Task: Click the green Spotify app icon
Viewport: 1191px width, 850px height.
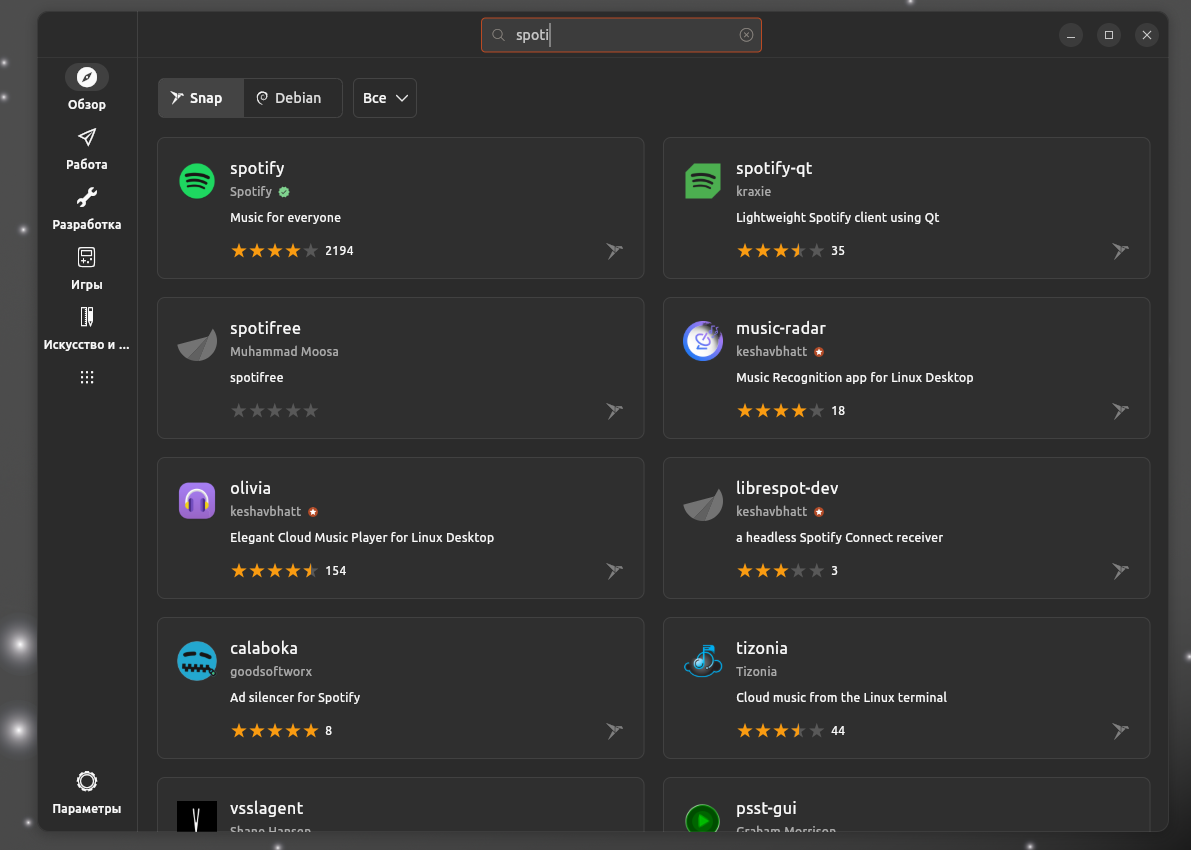Action: [x=197, y=181]
